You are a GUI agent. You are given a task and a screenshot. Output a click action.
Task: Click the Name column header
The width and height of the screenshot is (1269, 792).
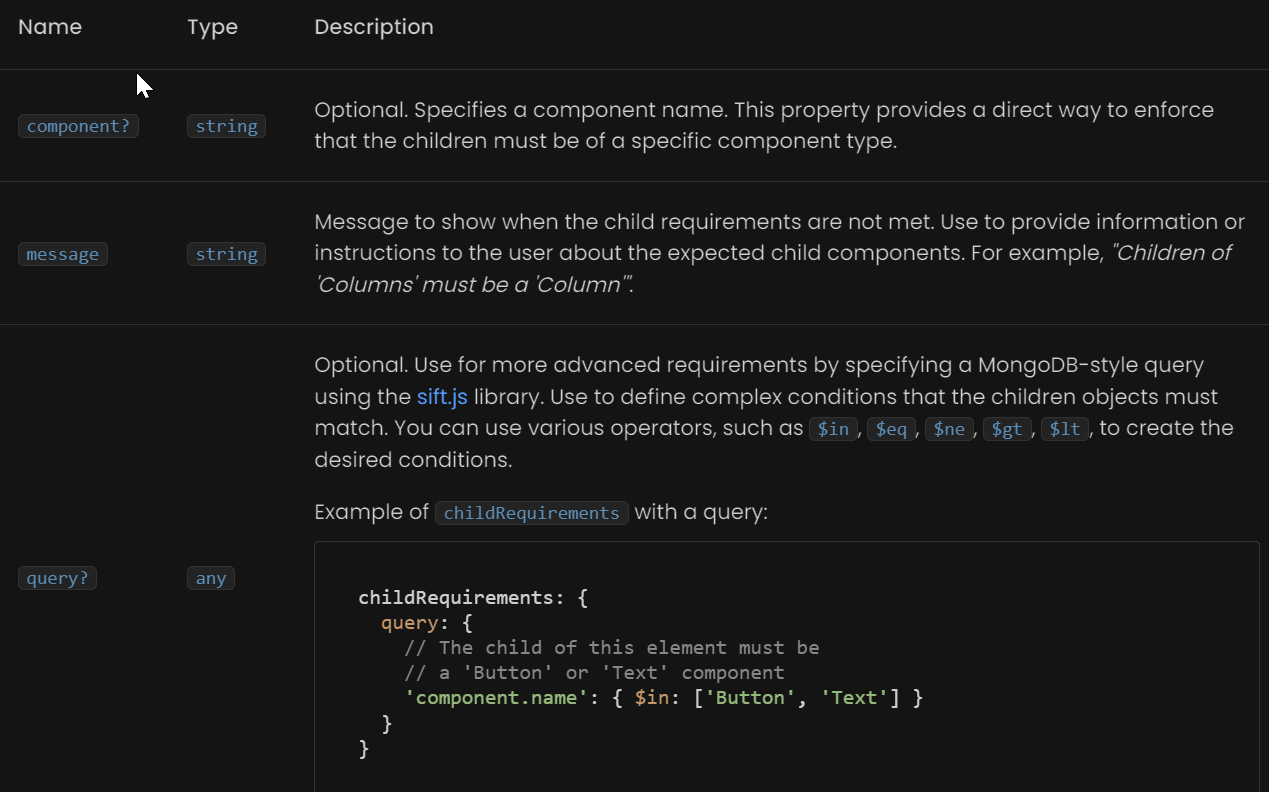(50, 28)
